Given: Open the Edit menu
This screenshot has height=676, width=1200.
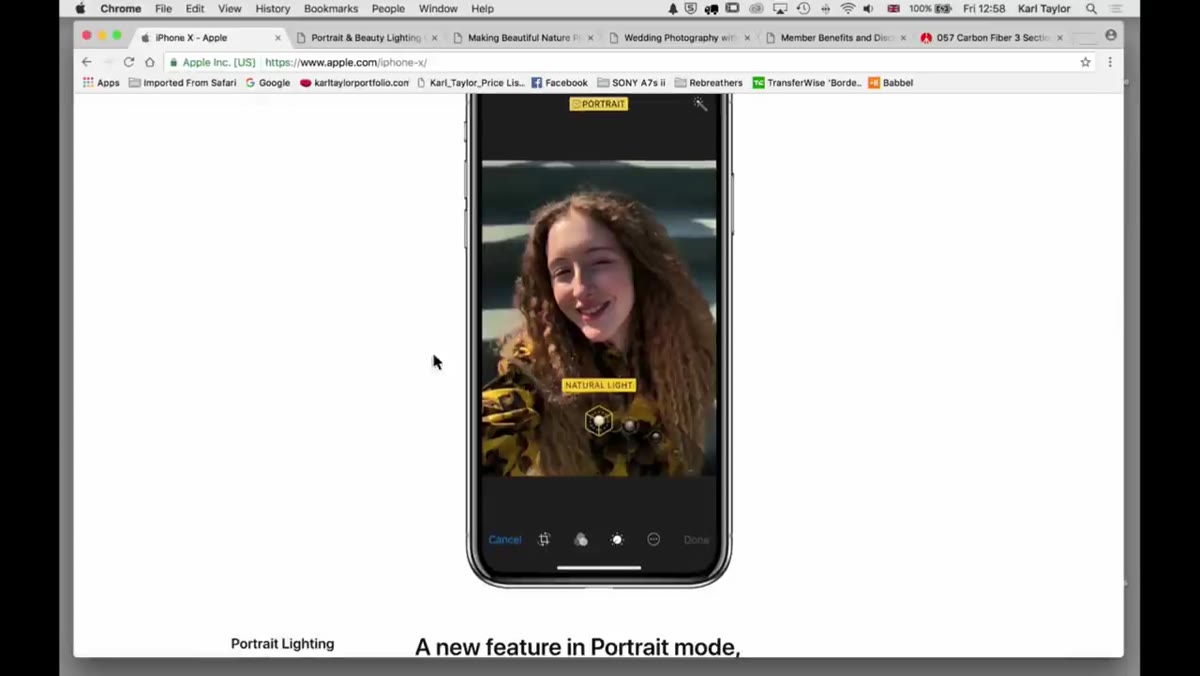Looking at the screenshot, I should pyautogui.click(x=195, y=9).
